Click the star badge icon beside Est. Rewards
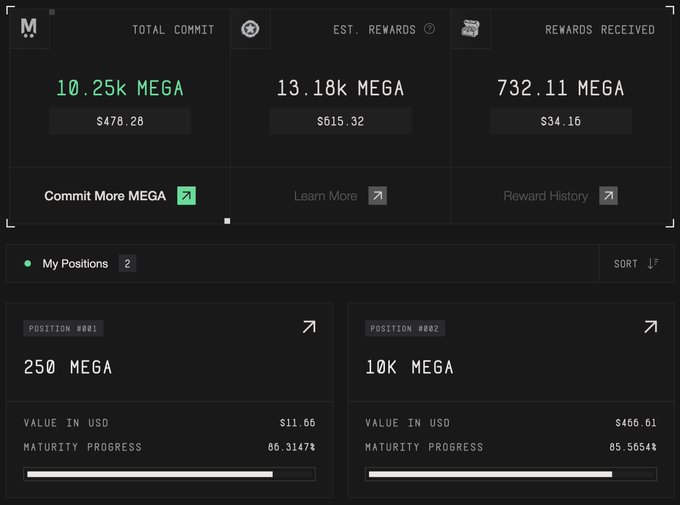This screenshot has width=680, height=505. 250,29
